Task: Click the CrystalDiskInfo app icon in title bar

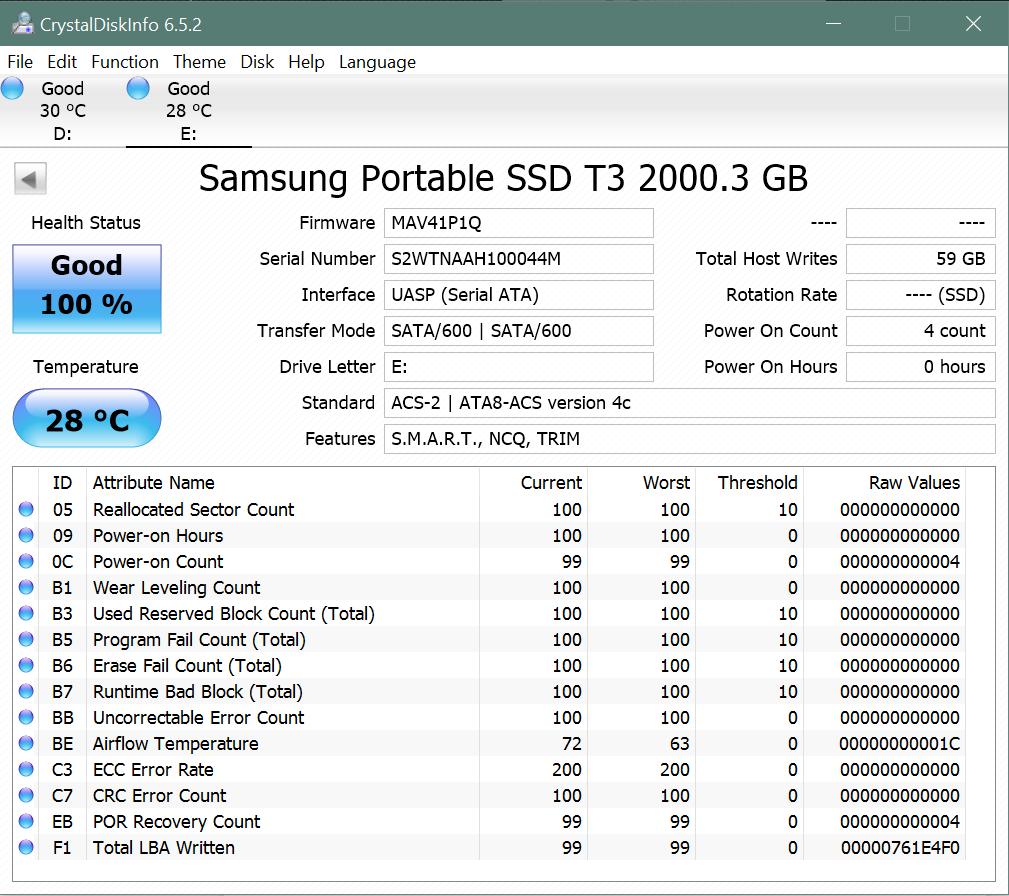Action: 22,23
